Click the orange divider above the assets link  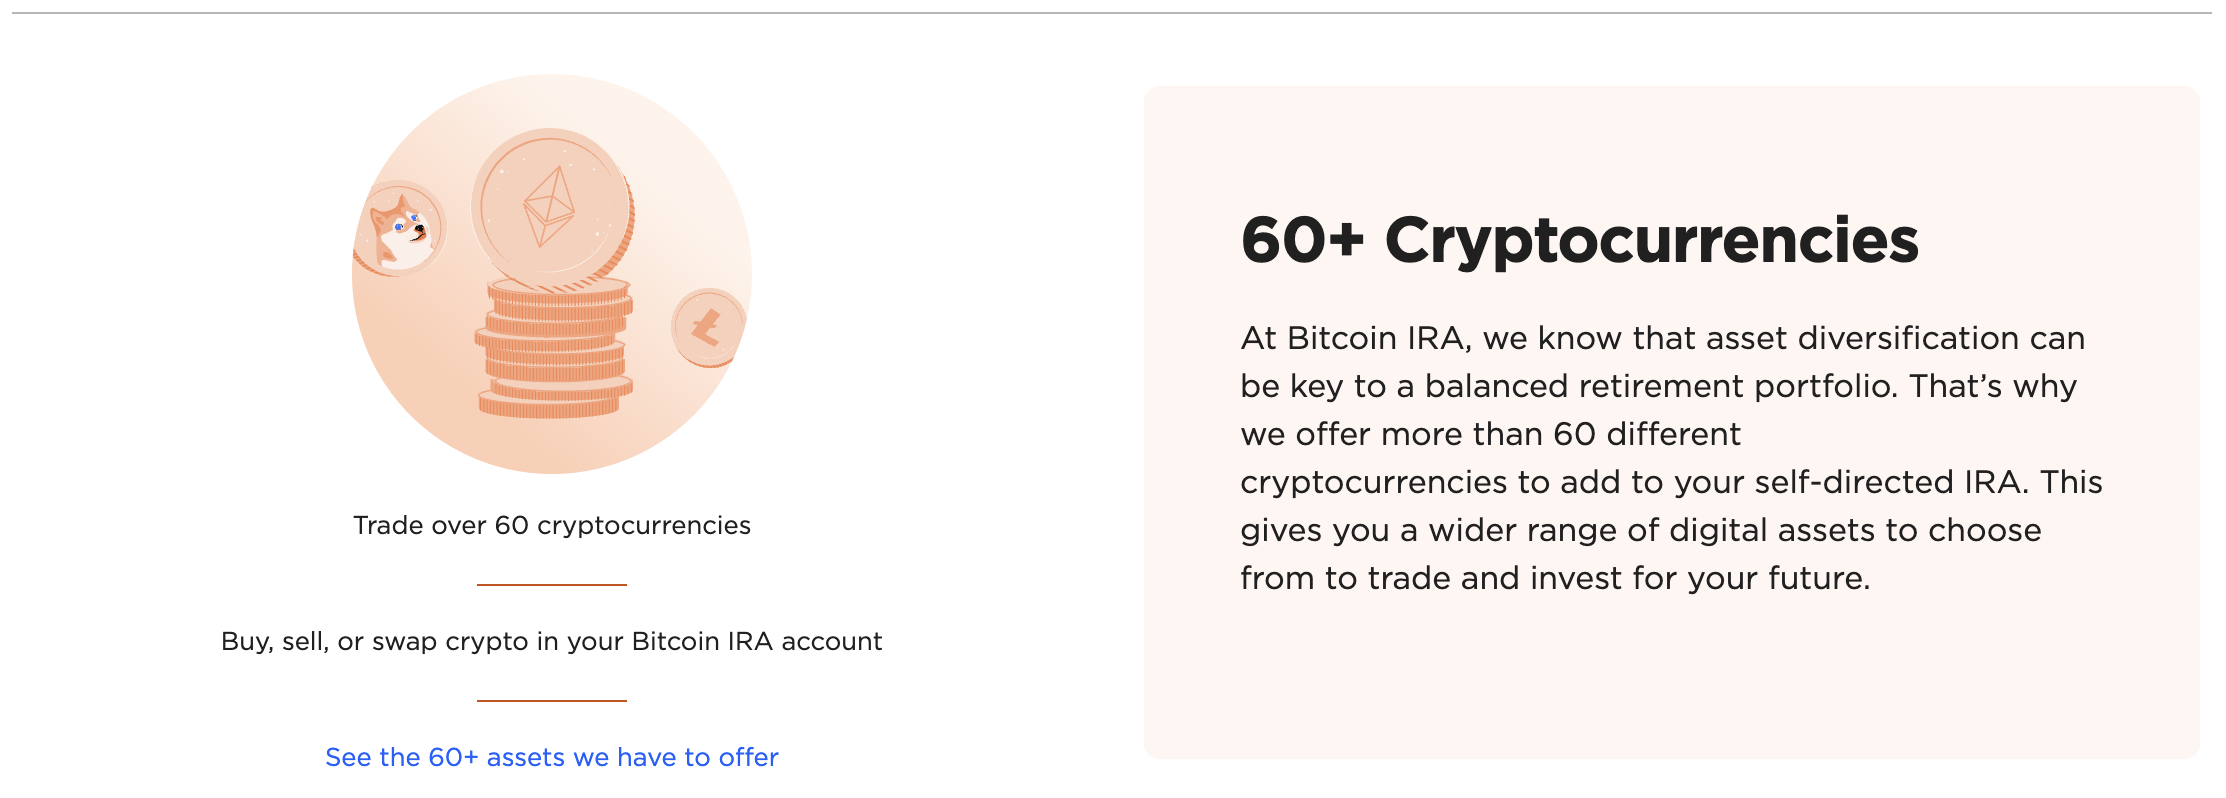[551, 701]
